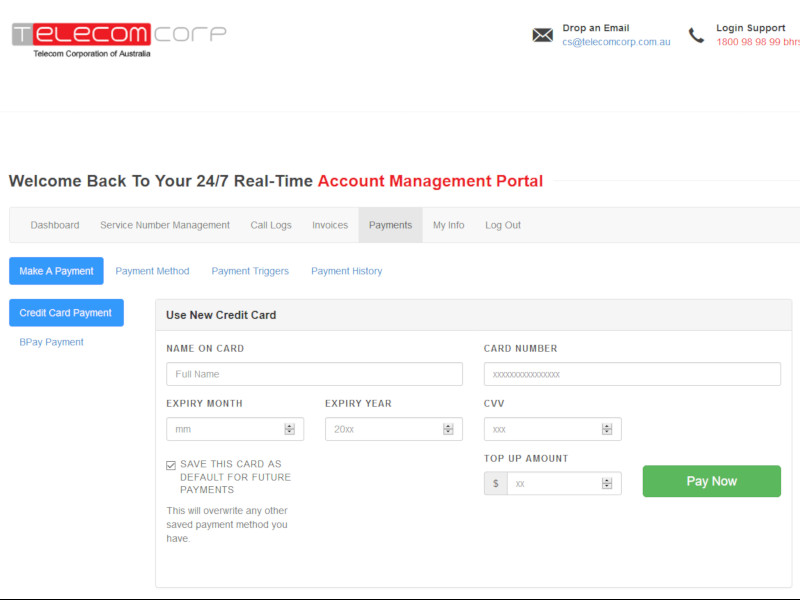Uncheck Save This Card As Default For Future Payments
Viewport: 800px width, 600px height.
[170, 464]
